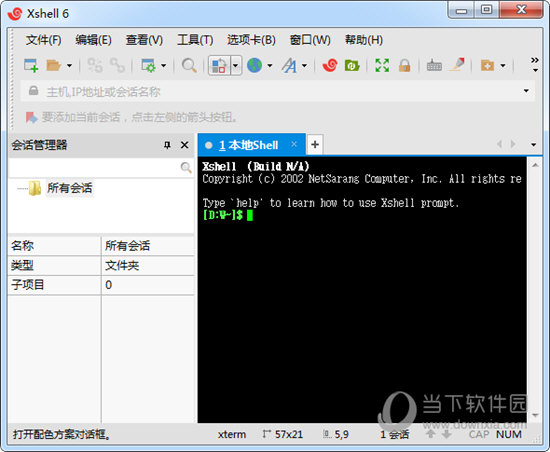Click the Find magnifier icon

[189, 66]
